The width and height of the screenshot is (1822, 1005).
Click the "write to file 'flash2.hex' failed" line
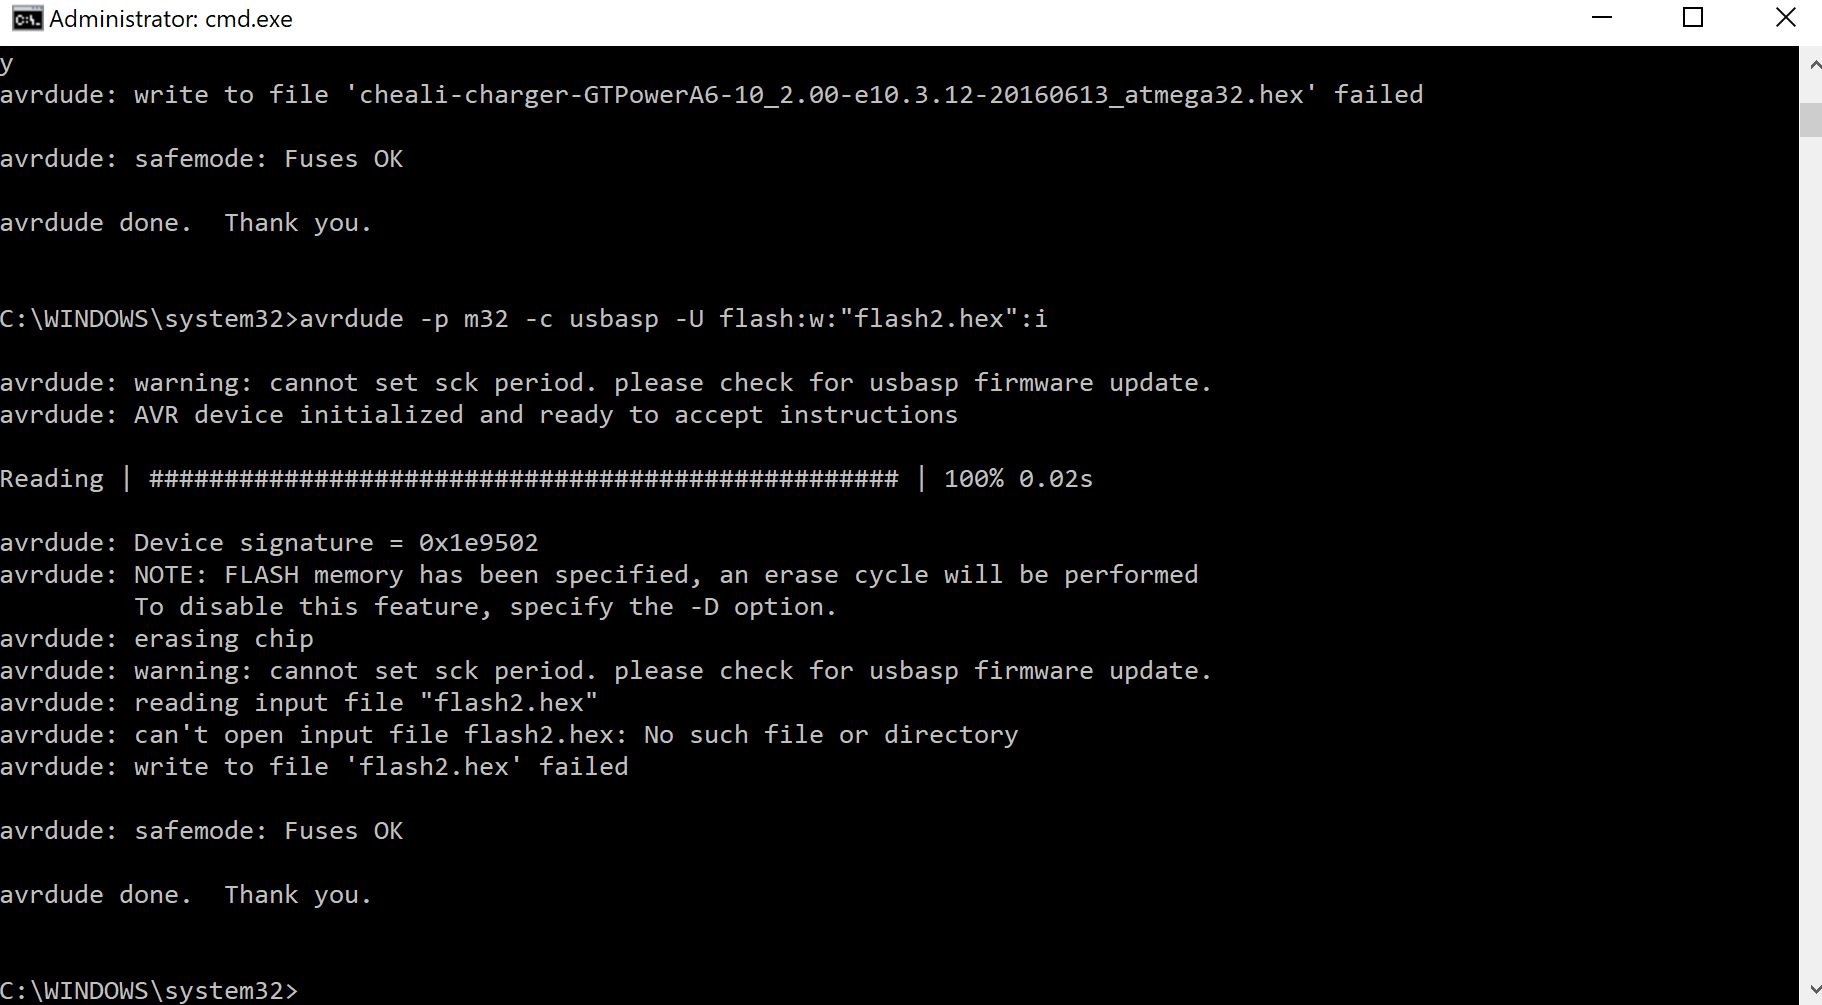pyautogui.click(x=380, y=767)
